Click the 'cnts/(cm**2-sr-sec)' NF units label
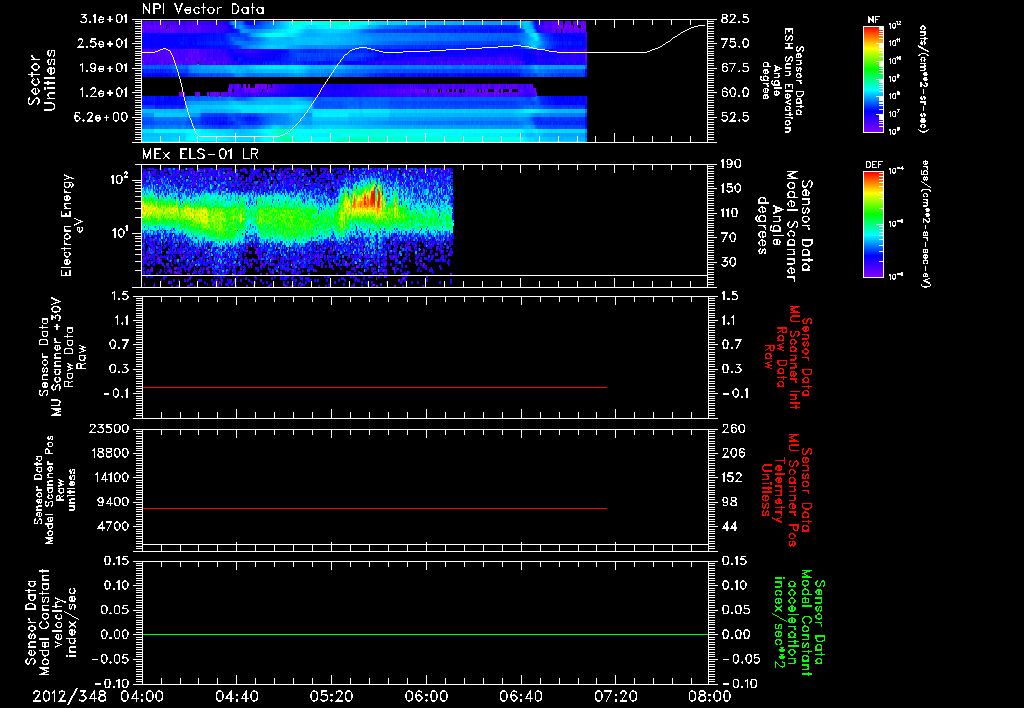This screenshot has height=708, width=1024. click(x=923, y=79)
